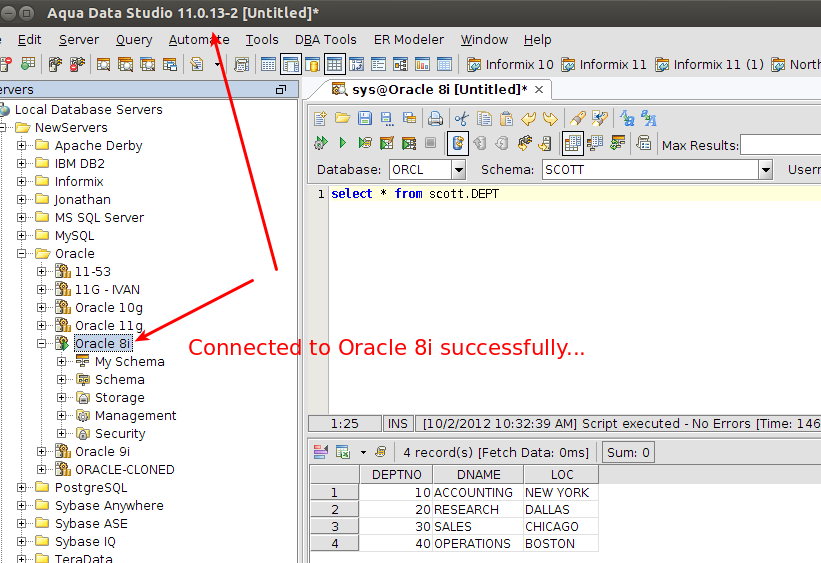Image resolution: width=821 pixels, height=563 pixels.
Task: Run the script with the green play icon
Action: click(x=342, y=142)
